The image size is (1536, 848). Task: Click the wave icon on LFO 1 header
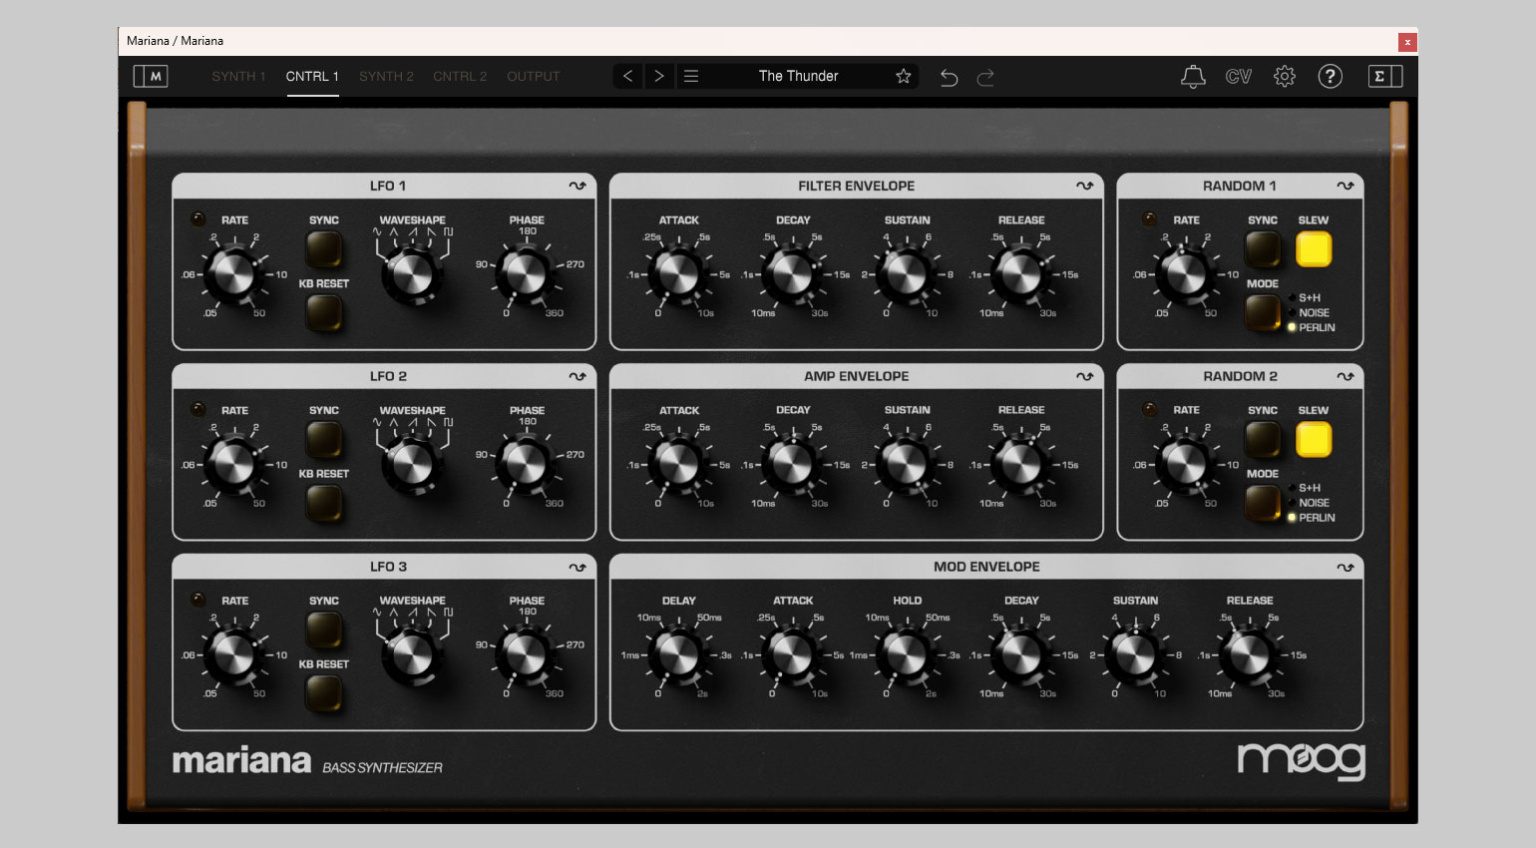578,185
